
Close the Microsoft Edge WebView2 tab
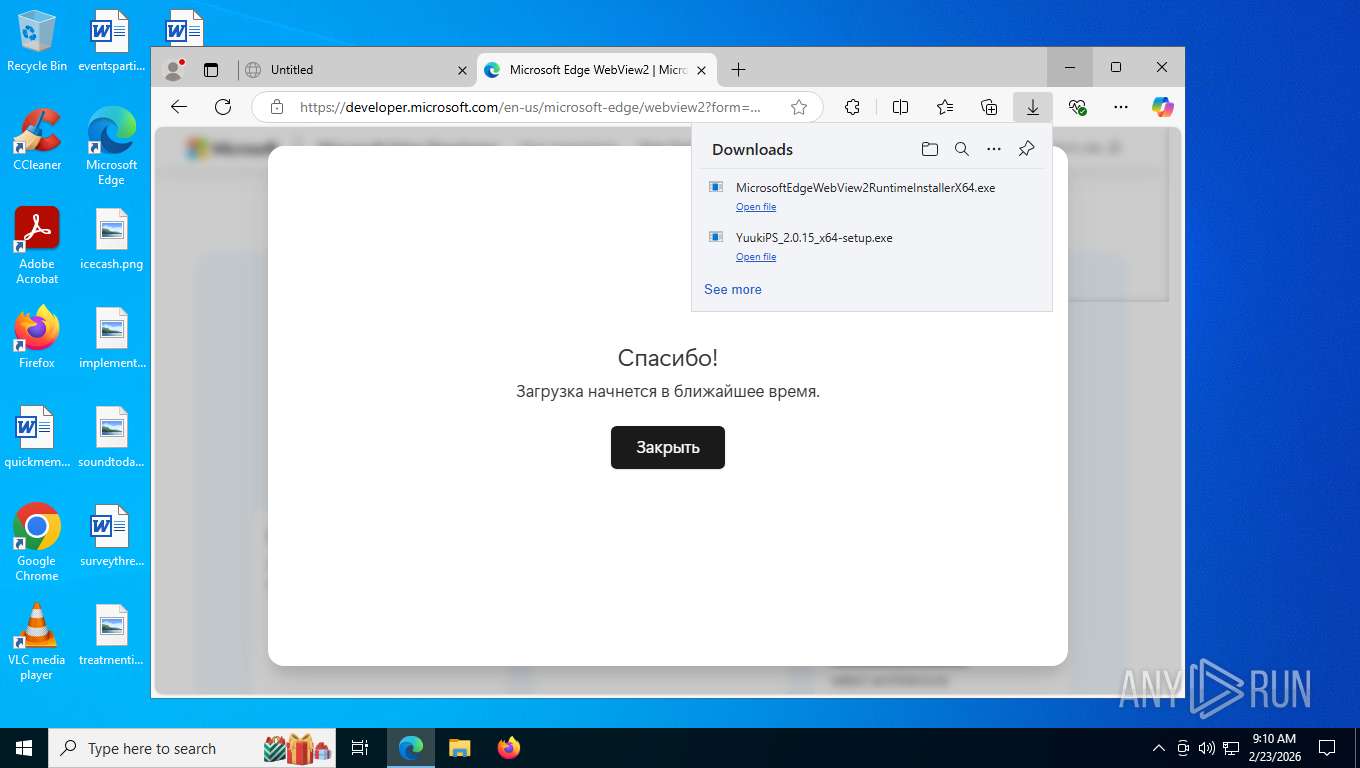(701, 70)
